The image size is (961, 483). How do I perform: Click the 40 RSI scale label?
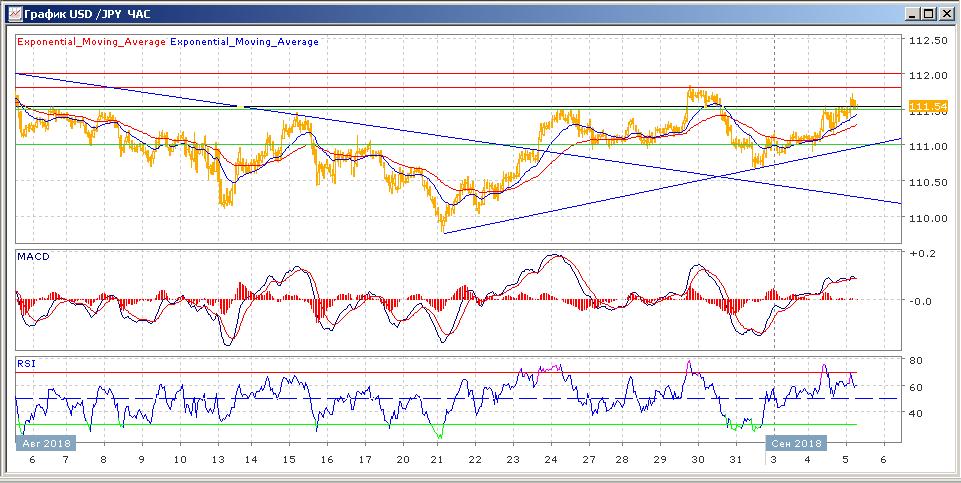point(917,413)
